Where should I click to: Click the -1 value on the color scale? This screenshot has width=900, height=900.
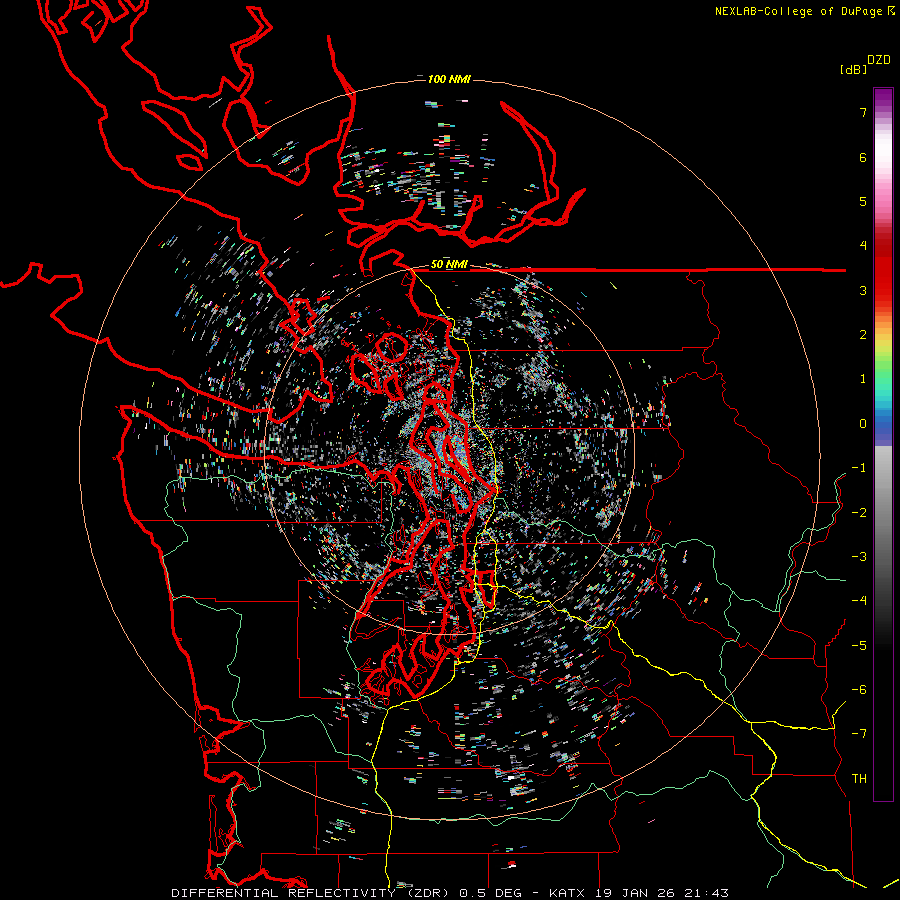[859, 468]
